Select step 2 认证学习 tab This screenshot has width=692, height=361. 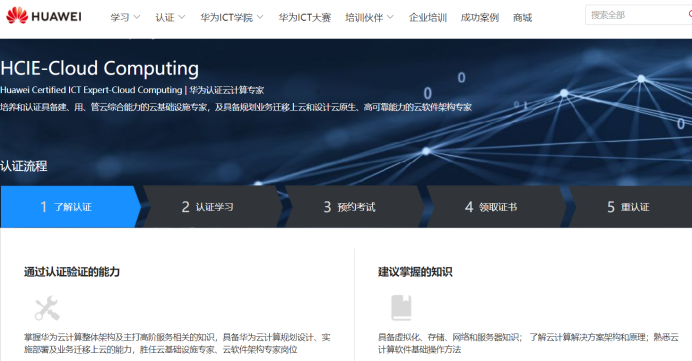point(212,207)
